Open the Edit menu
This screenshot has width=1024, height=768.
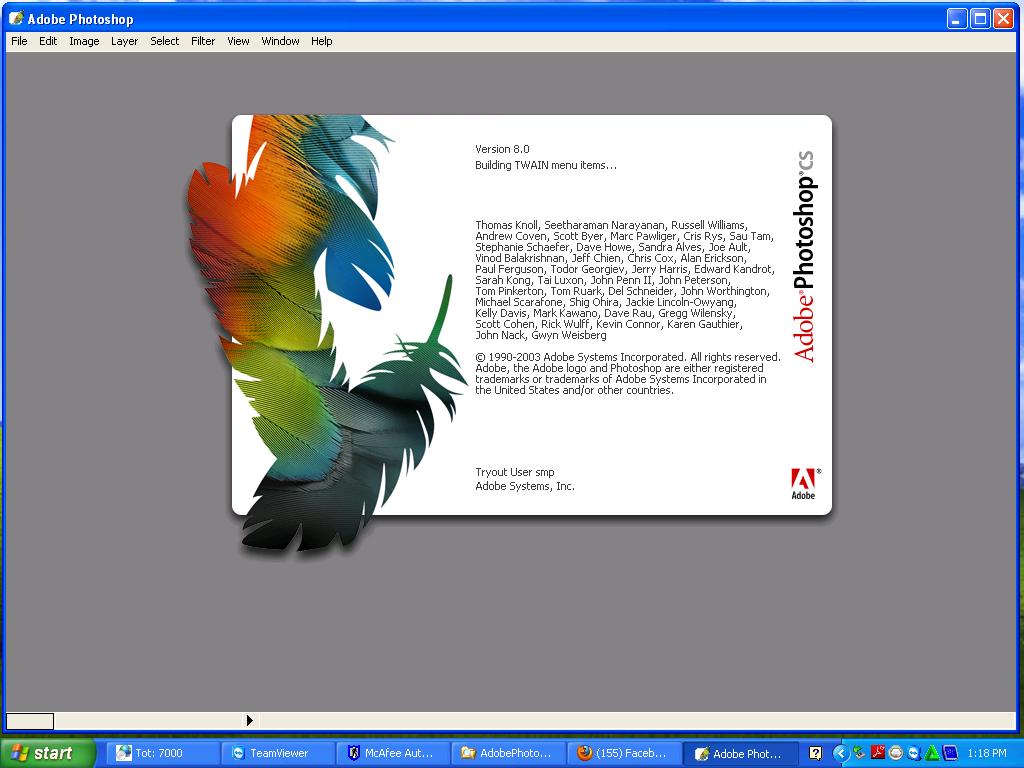click(x=48, y=41)
